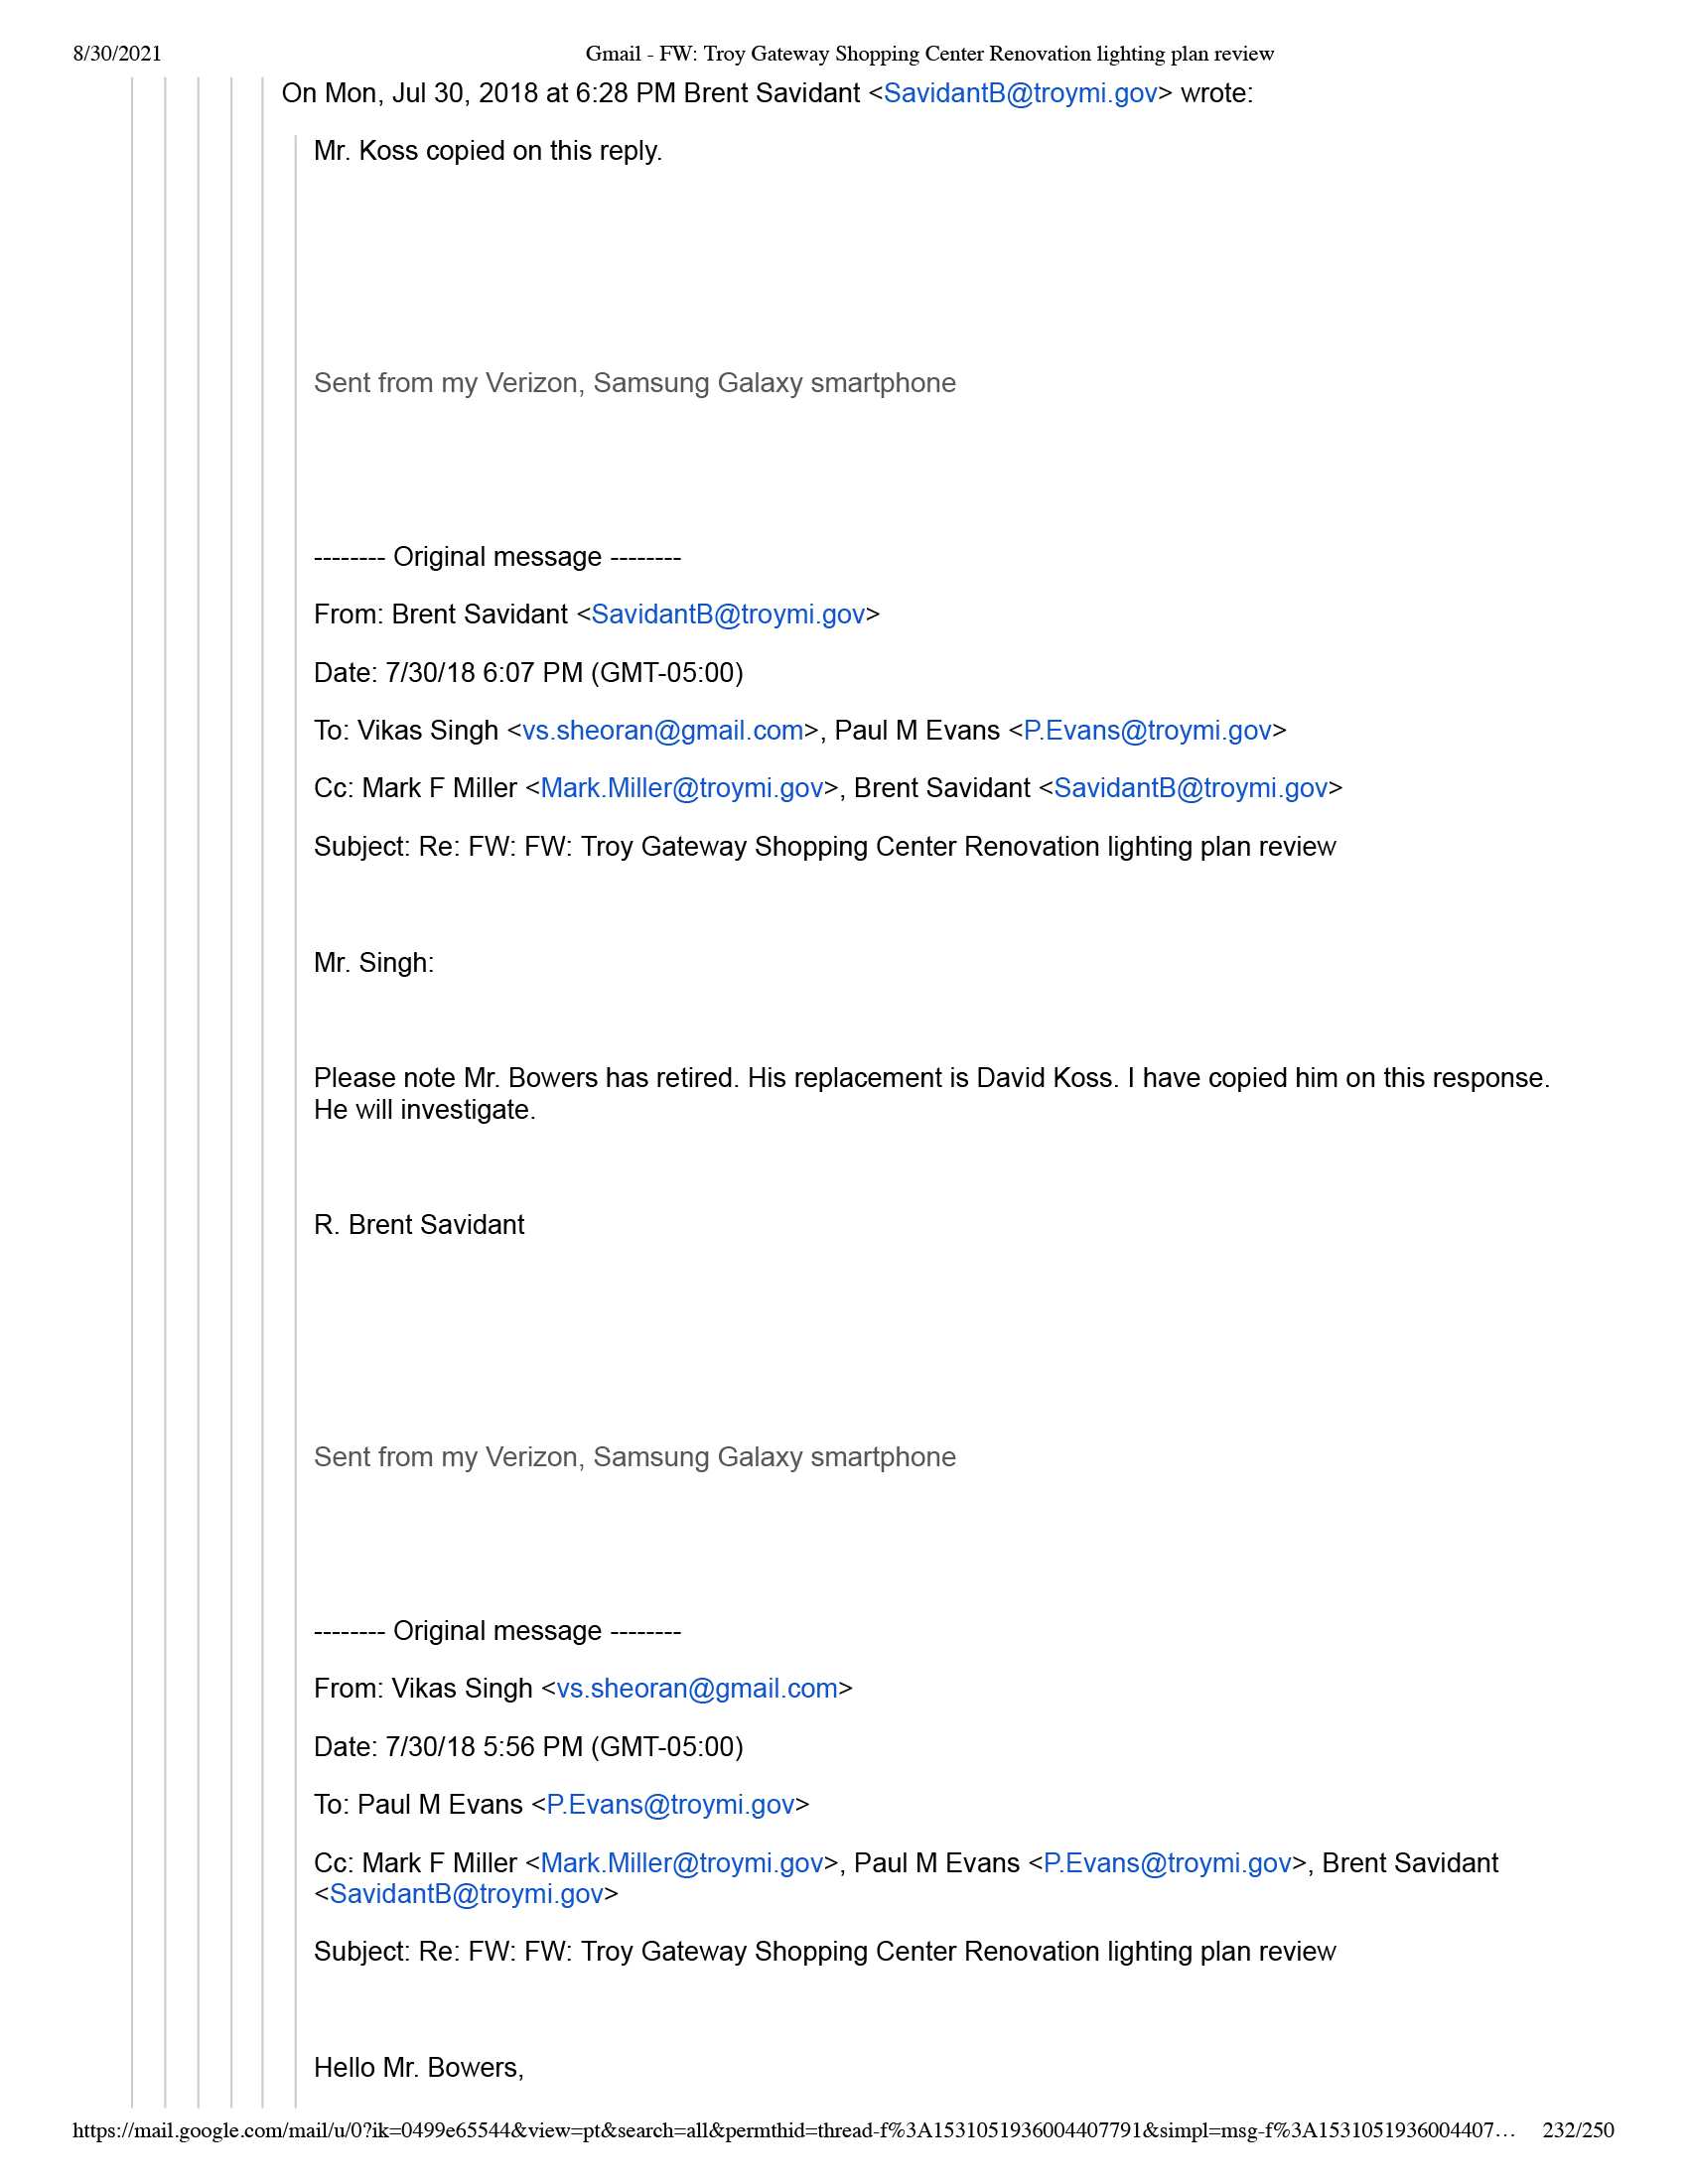Click the "Hello Mr. Bowers," greeting line
Viewport: 1688px width, 2184px height.
(419, 2067)
